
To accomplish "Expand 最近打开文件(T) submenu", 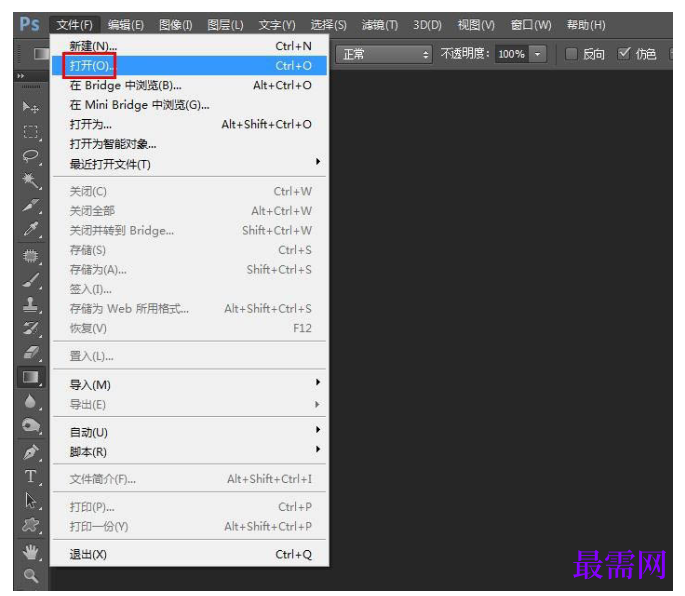I will [x=189, y=164].
